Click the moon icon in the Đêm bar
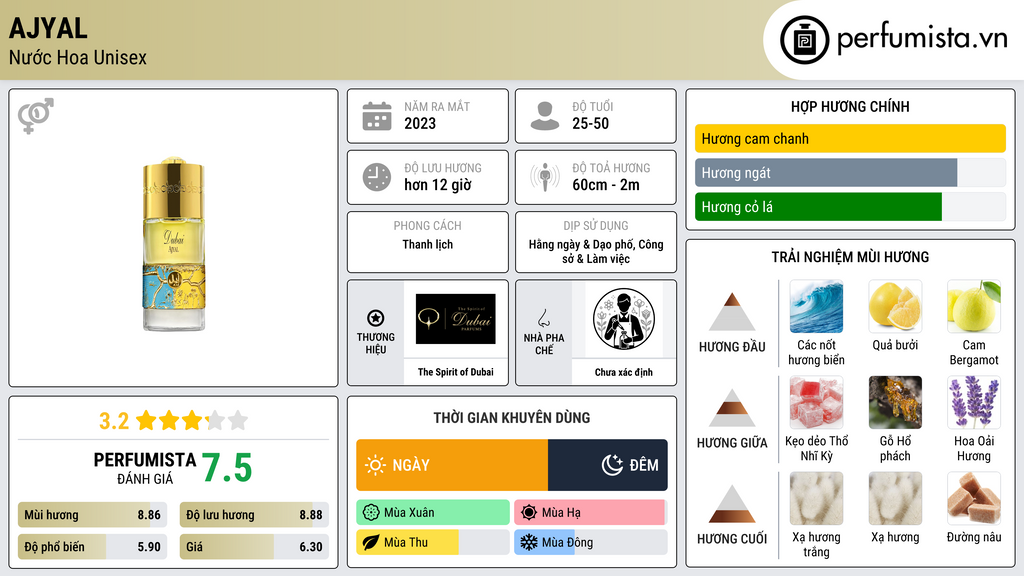 612,465
